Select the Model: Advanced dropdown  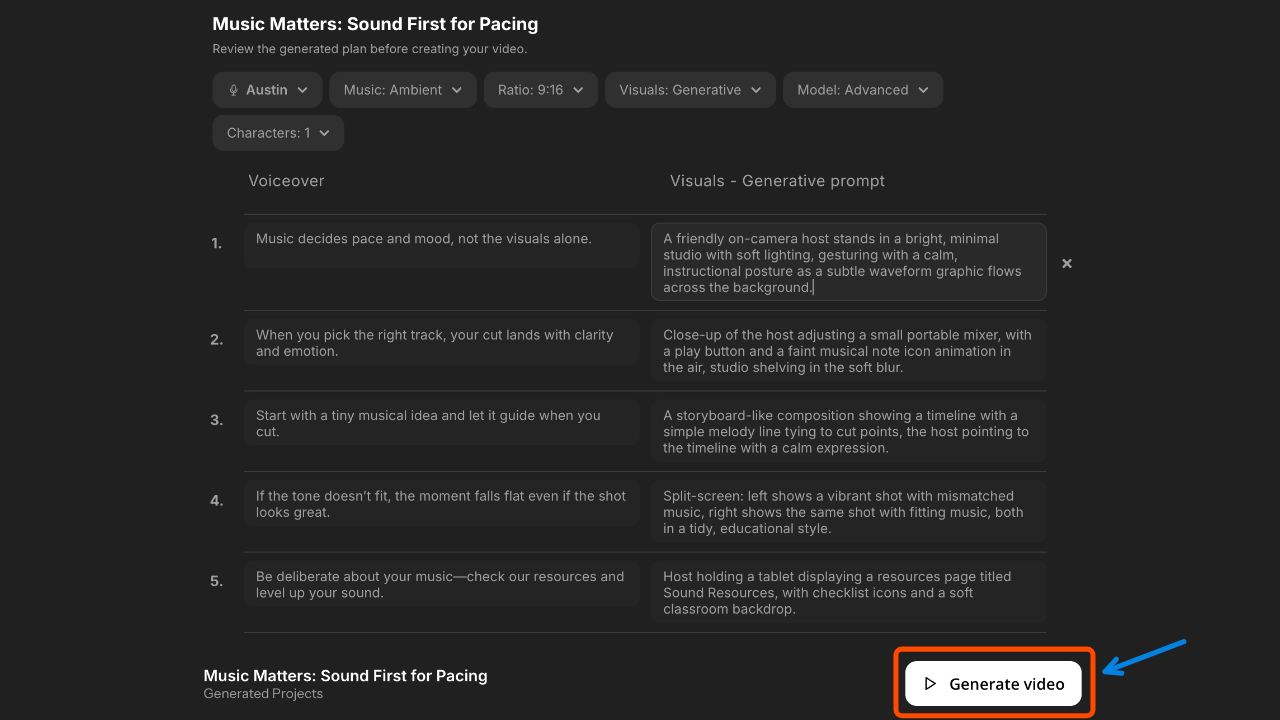(x=862, y=90)
